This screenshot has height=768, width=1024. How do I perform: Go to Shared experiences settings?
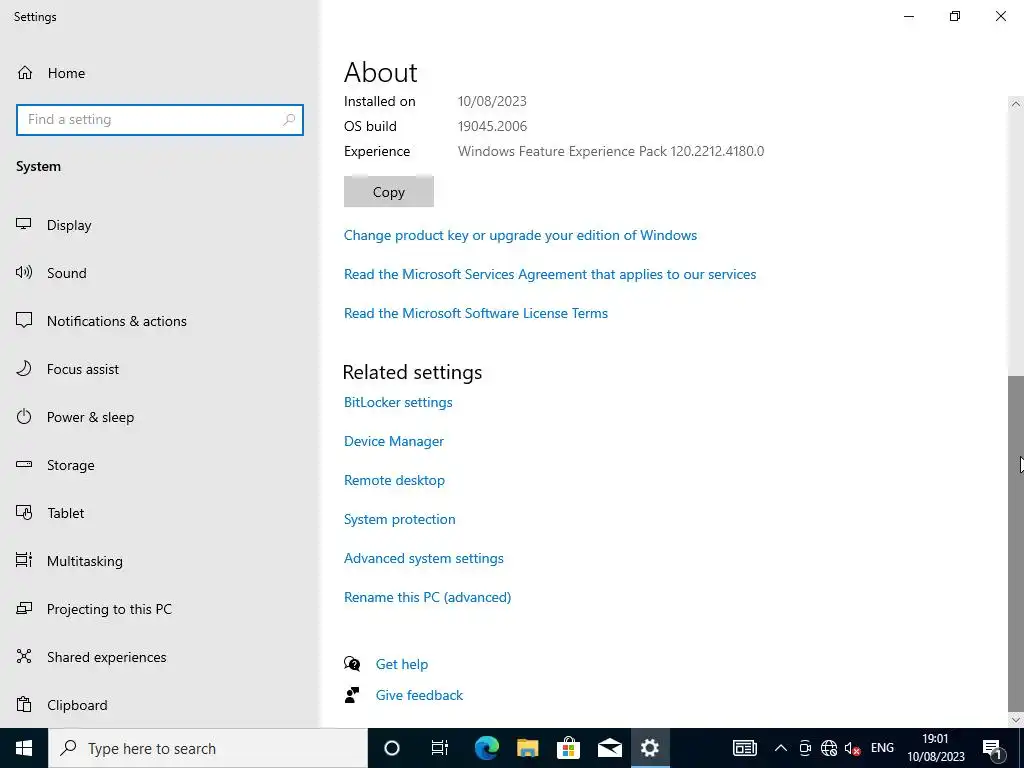tap(106, 657)
